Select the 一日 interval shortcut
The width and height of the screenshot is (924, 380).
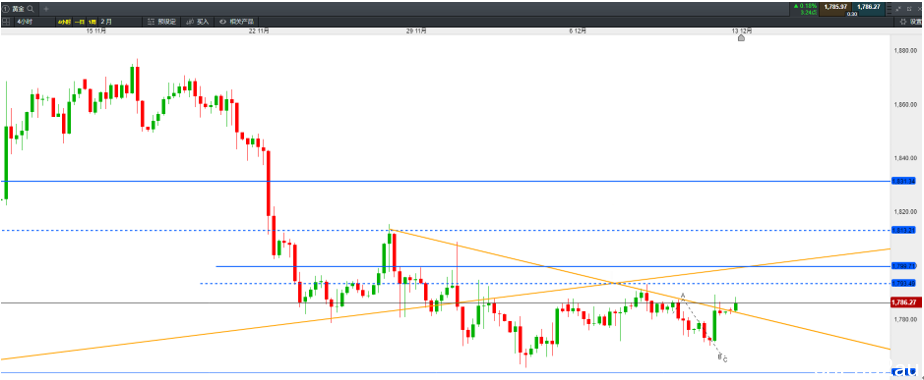pos(80,22)
